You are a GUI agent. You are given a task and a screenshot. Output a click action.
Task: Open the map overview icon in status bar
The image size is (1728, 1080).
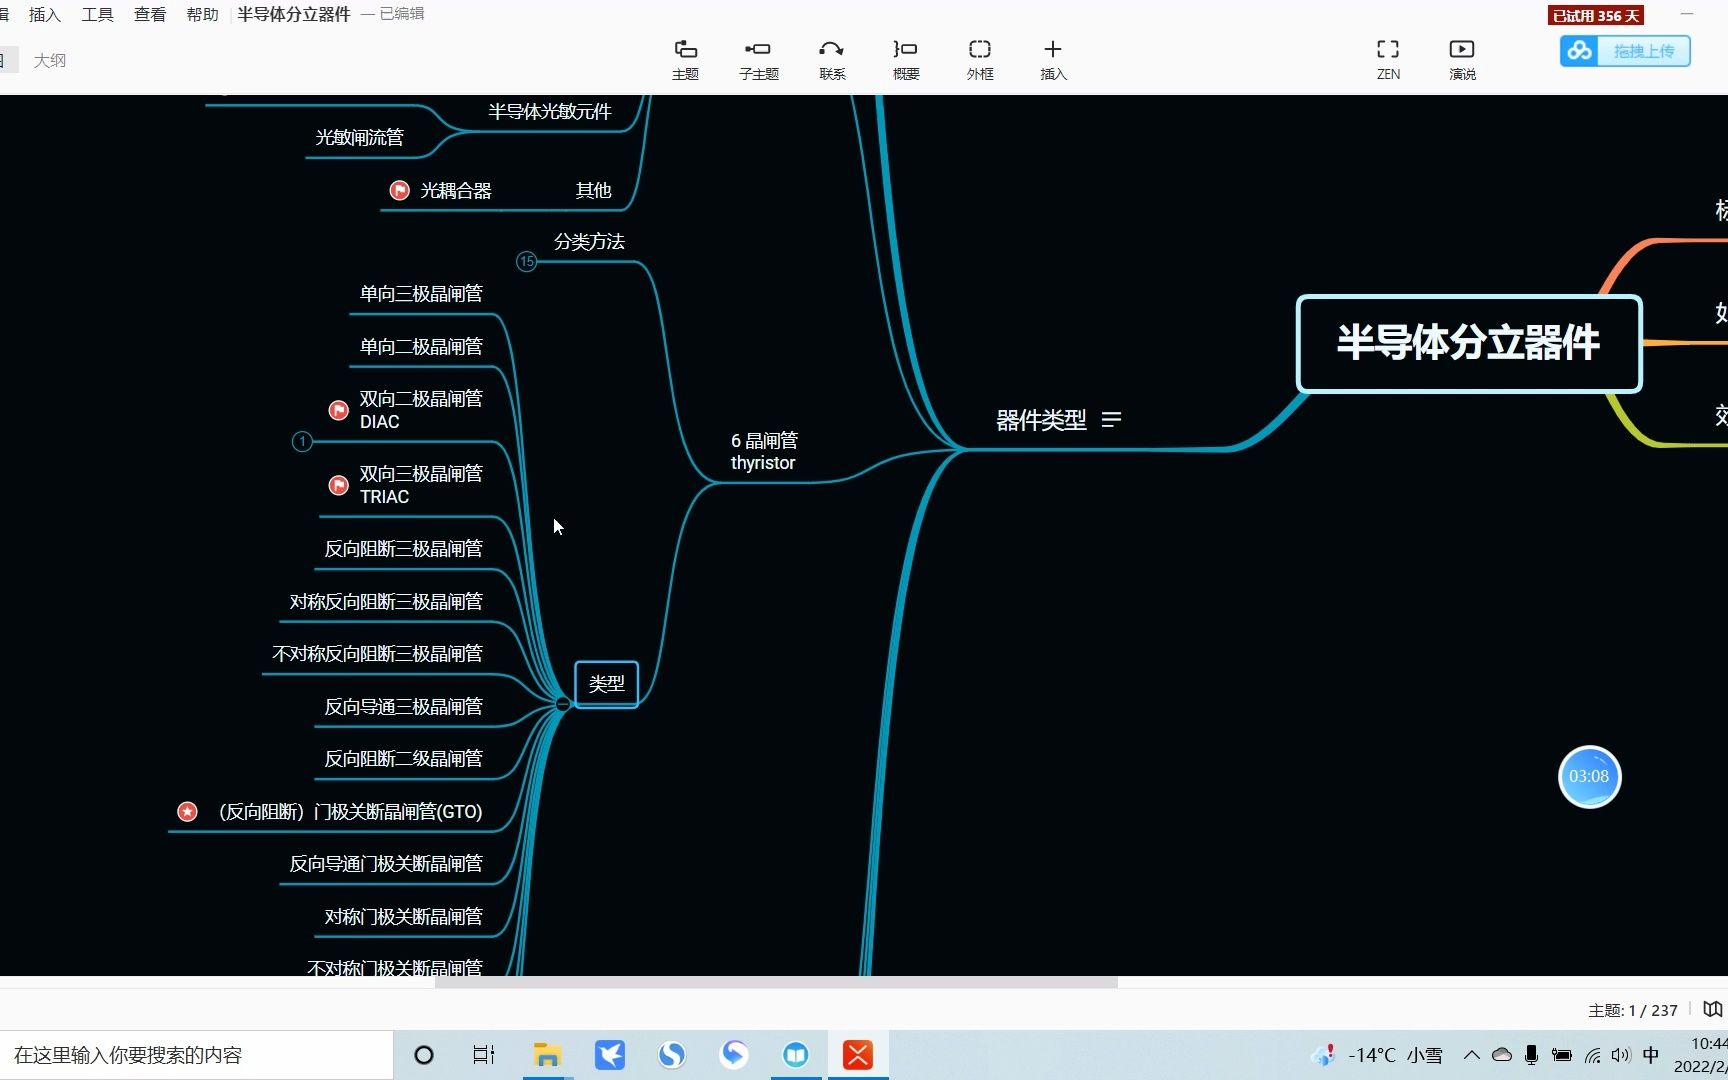(1713, 1010)
